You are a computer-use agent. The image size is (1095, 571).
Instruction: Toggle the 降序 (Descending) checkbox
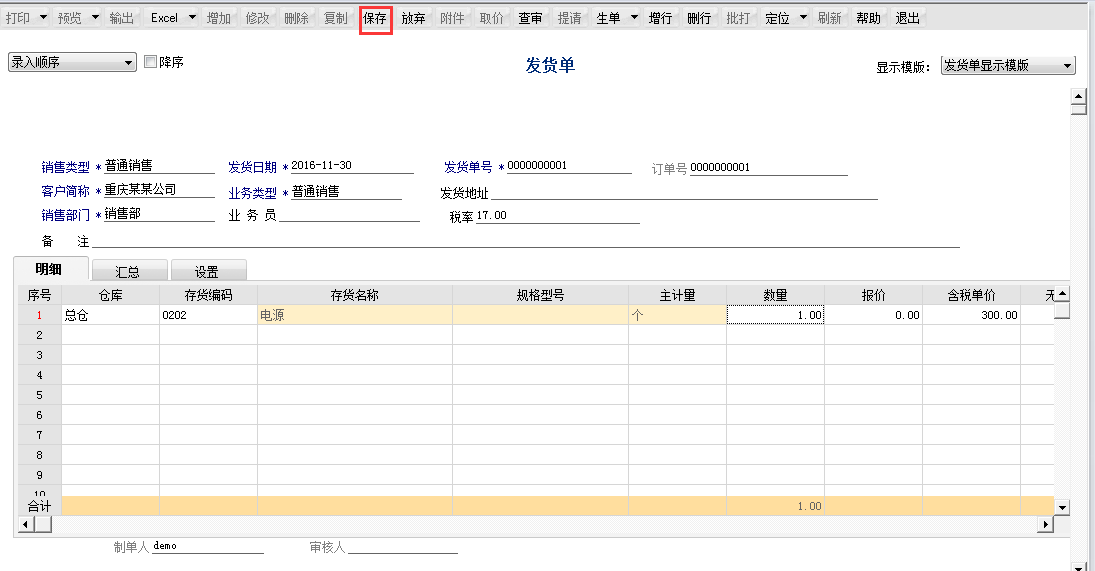point(151,62)
